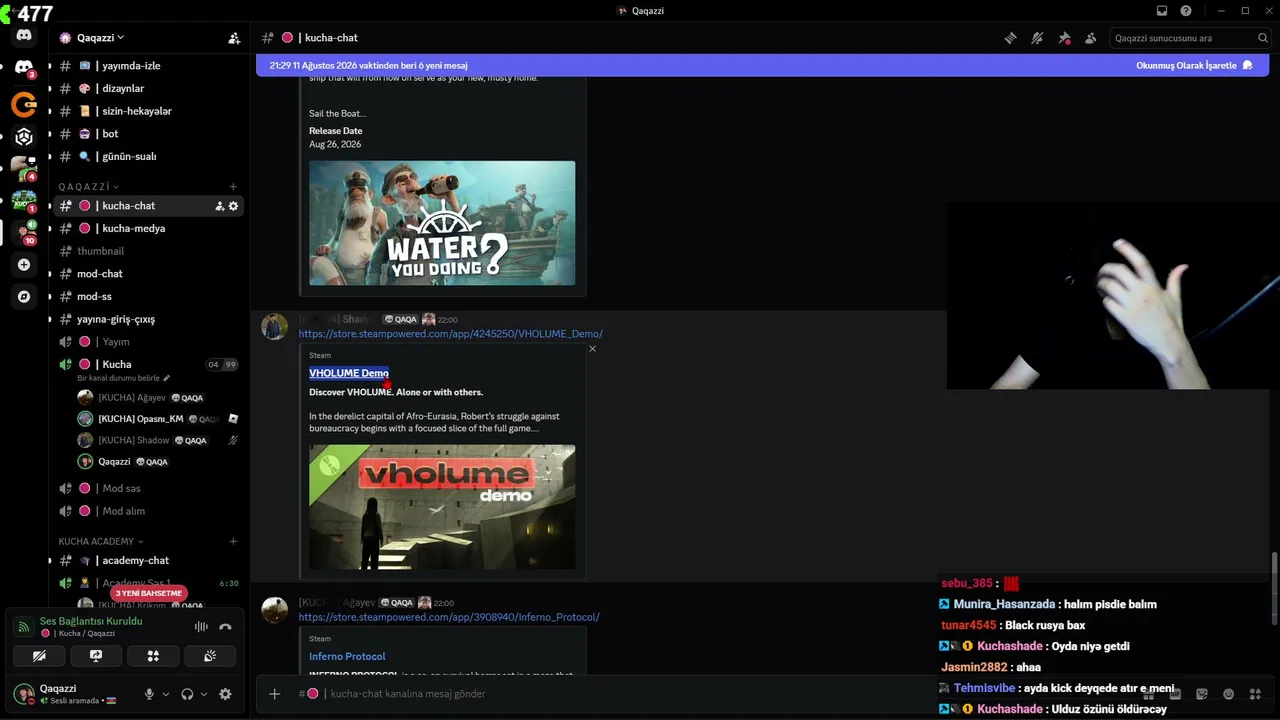This screenshot has width=1280, height=720.
Task: Open microphone input options arrow
Action: pyautogui.click(x=165, y=694)
